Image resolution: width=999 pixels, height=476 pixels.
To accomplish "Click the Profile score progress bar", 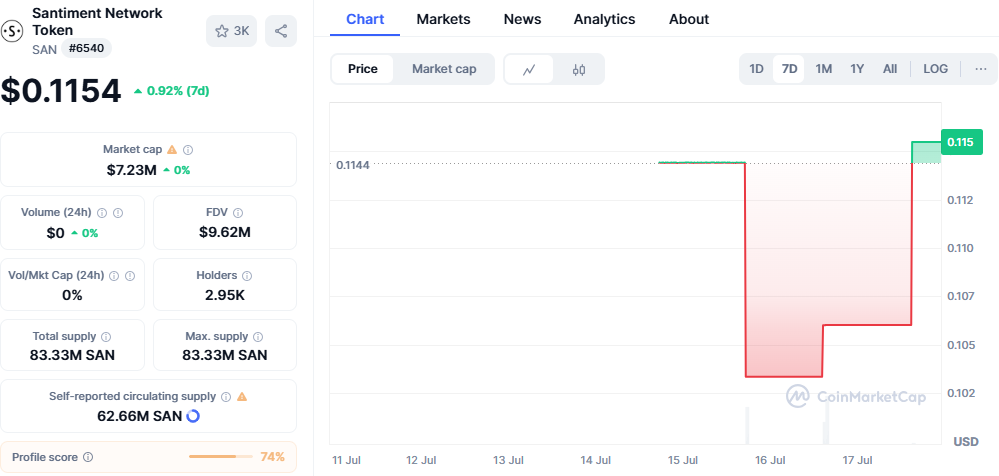I will 220,457.
